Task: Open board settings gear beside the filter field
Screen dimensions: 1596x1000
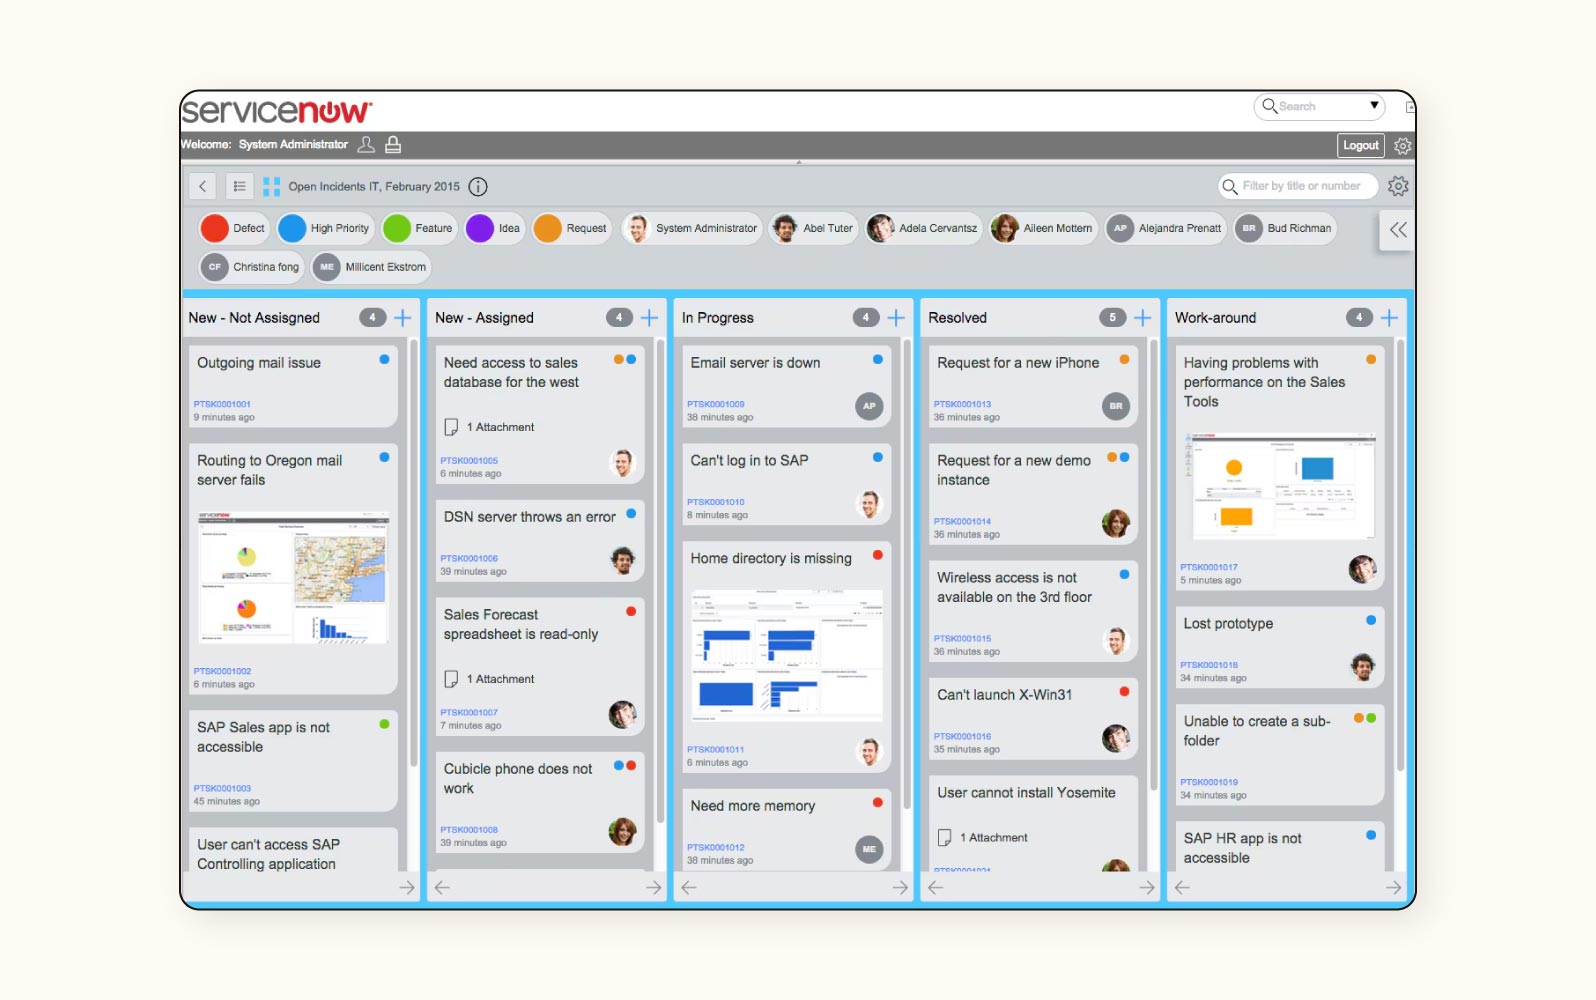Action: click(1398, 186)
